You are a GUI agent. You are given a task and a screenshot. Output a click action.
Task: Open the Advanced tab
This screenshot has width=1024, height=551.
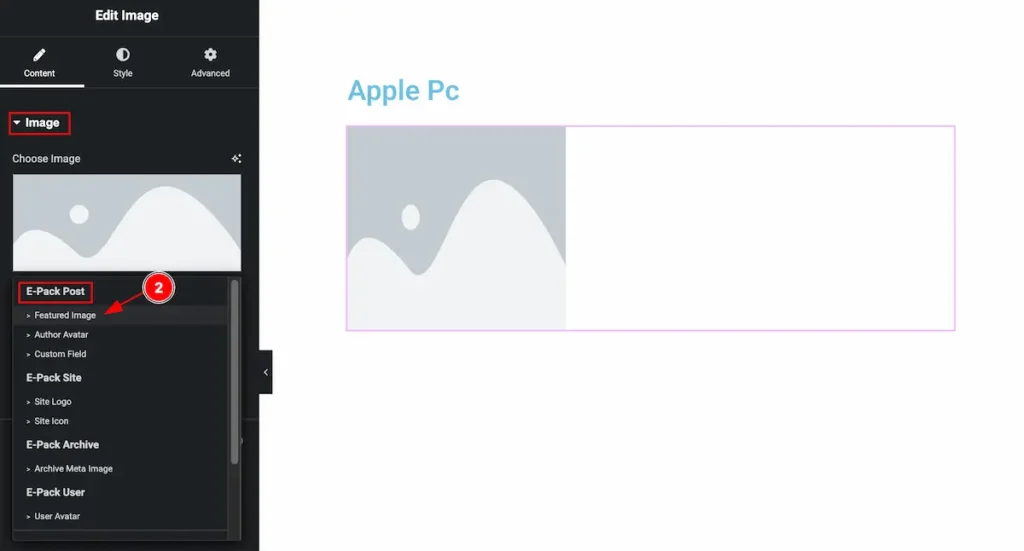point(210,63)
